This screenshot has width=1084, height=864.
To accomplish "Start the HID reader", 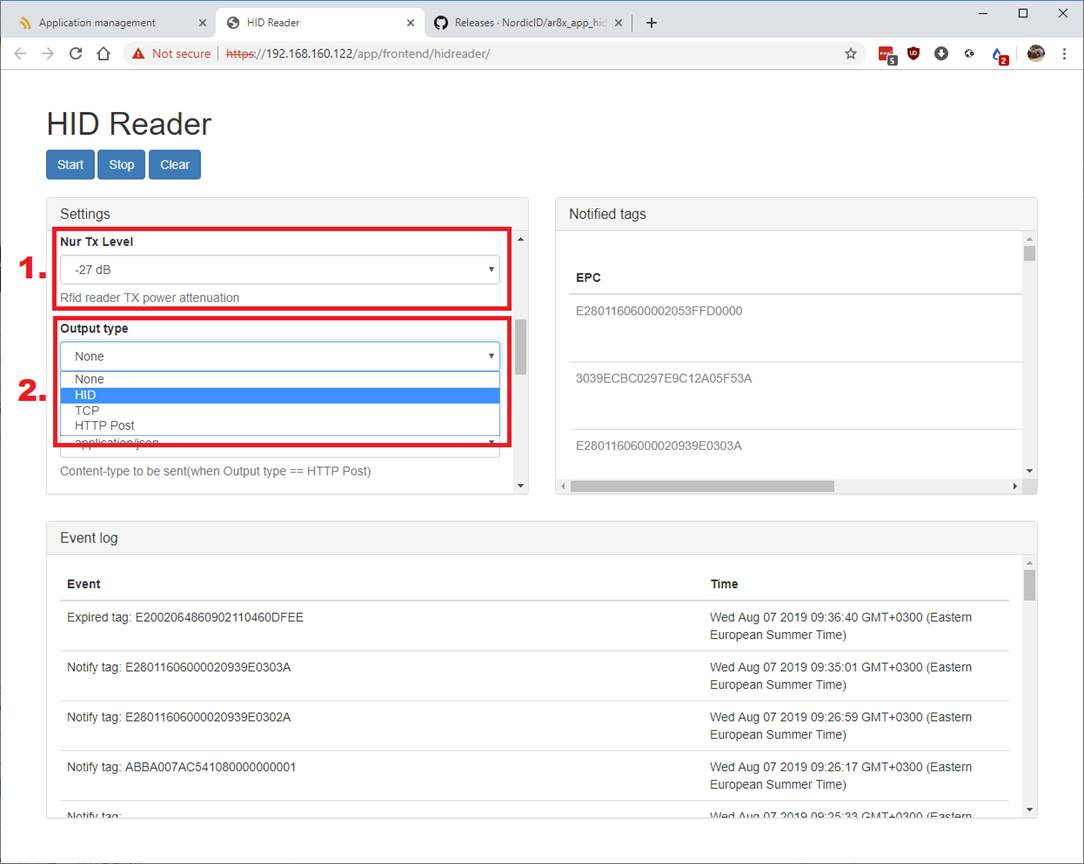I will [x=71, y=165].
